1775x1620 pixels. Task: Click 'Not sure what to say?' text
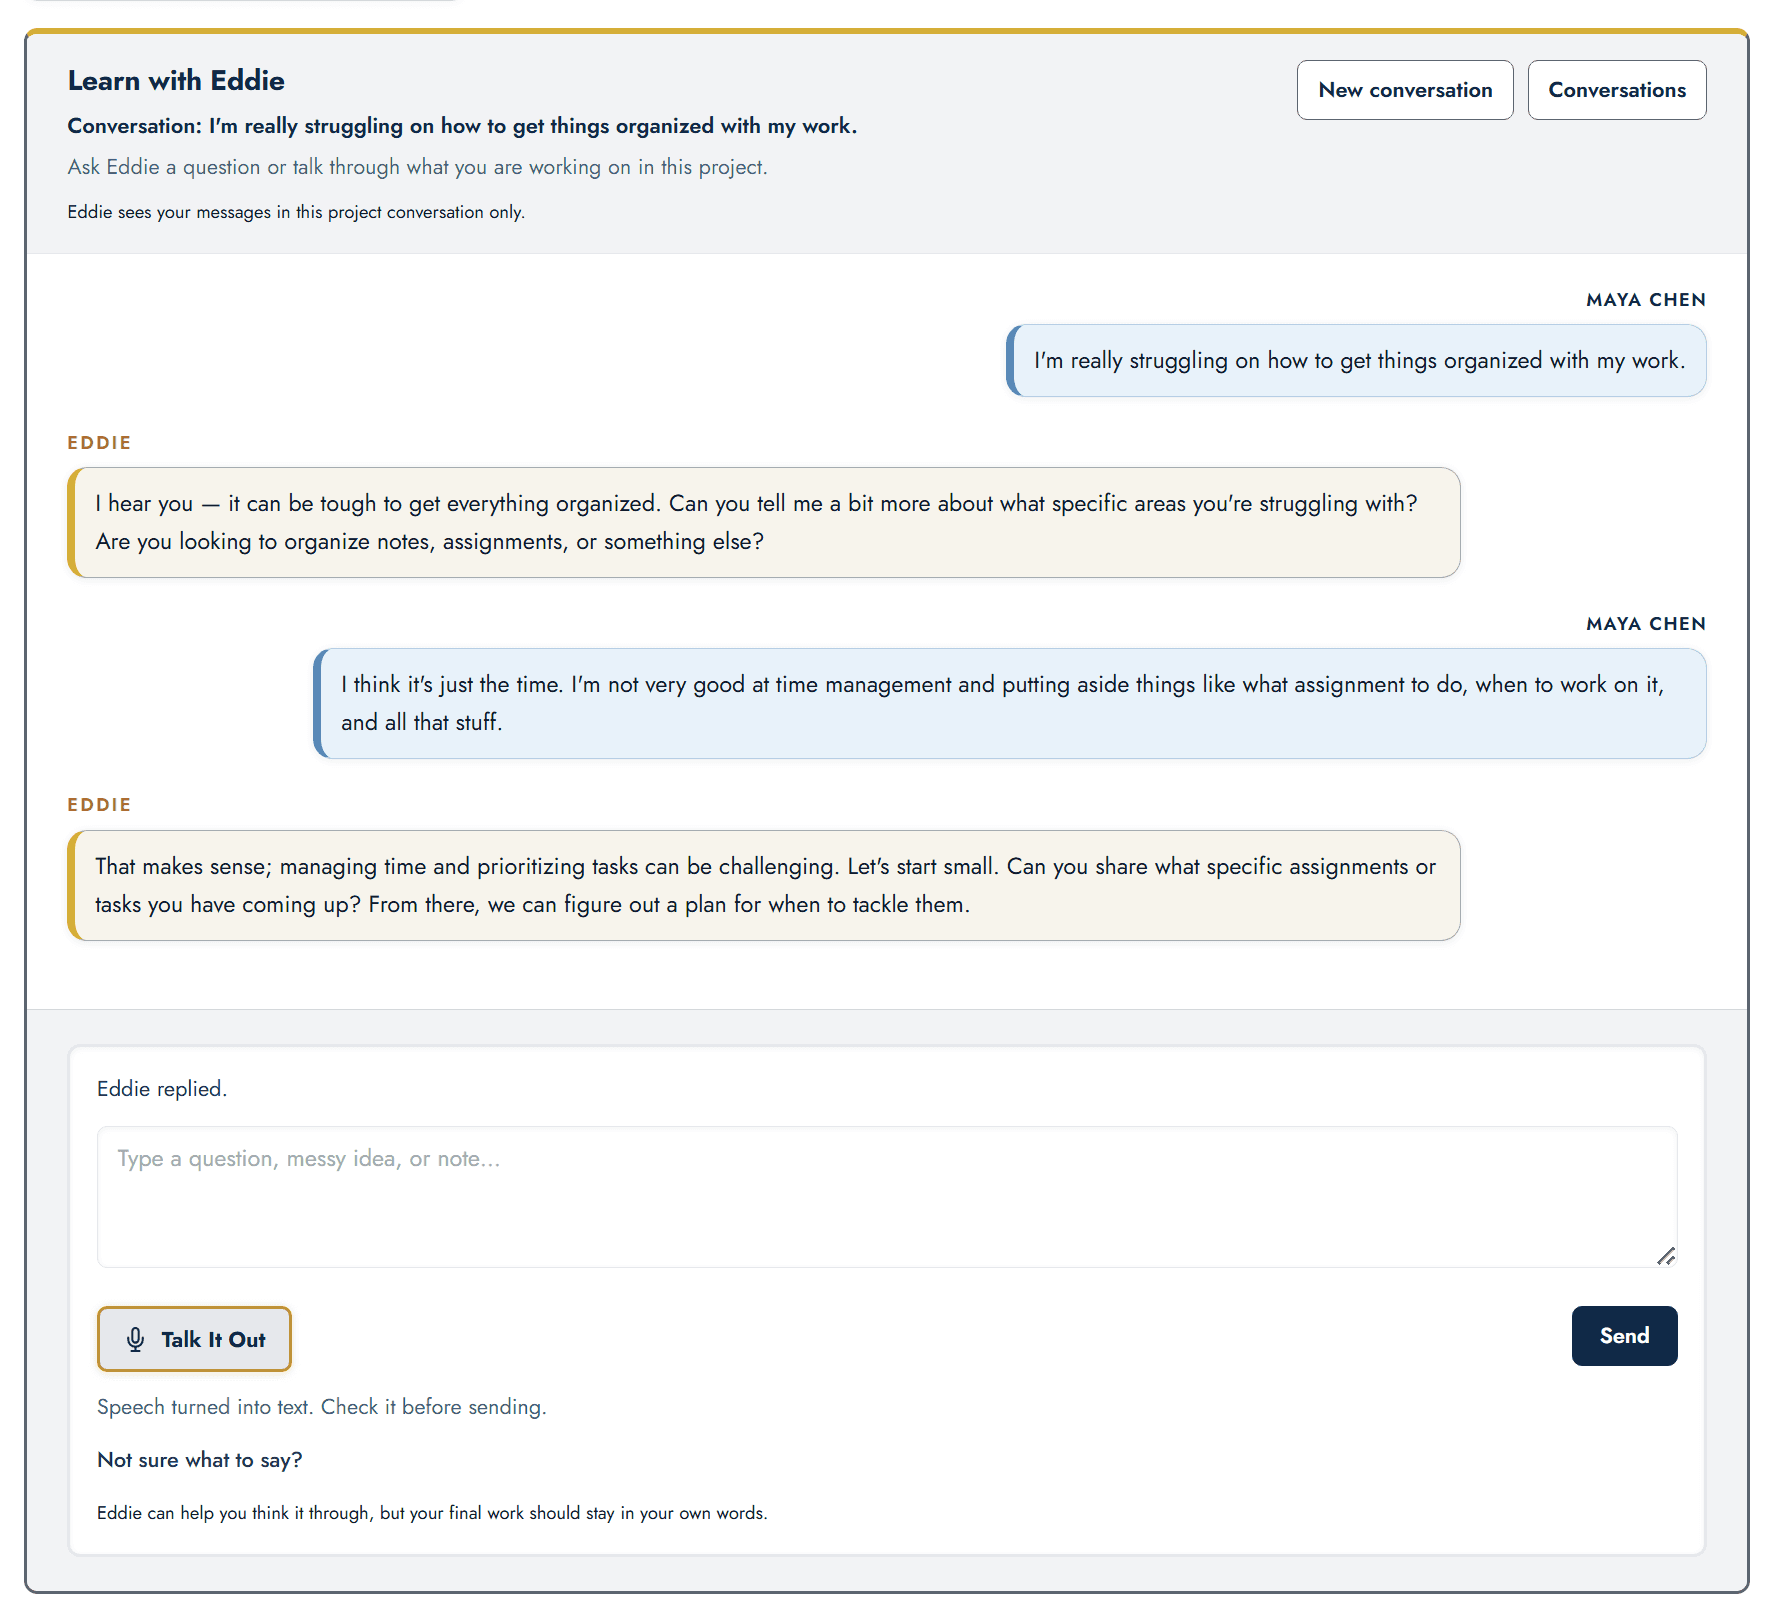pyautogui.click(x=200, y=1460)
